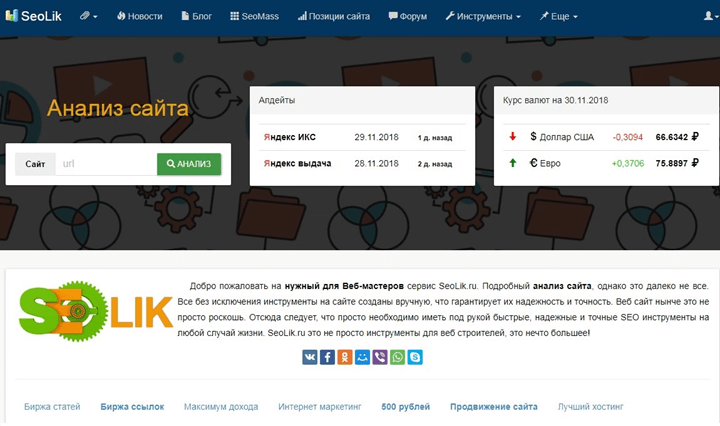Open the Биржа ссылок link
The width and height of the screenshot is (720, 426).
pyautogui.click(x=132, y=407)
